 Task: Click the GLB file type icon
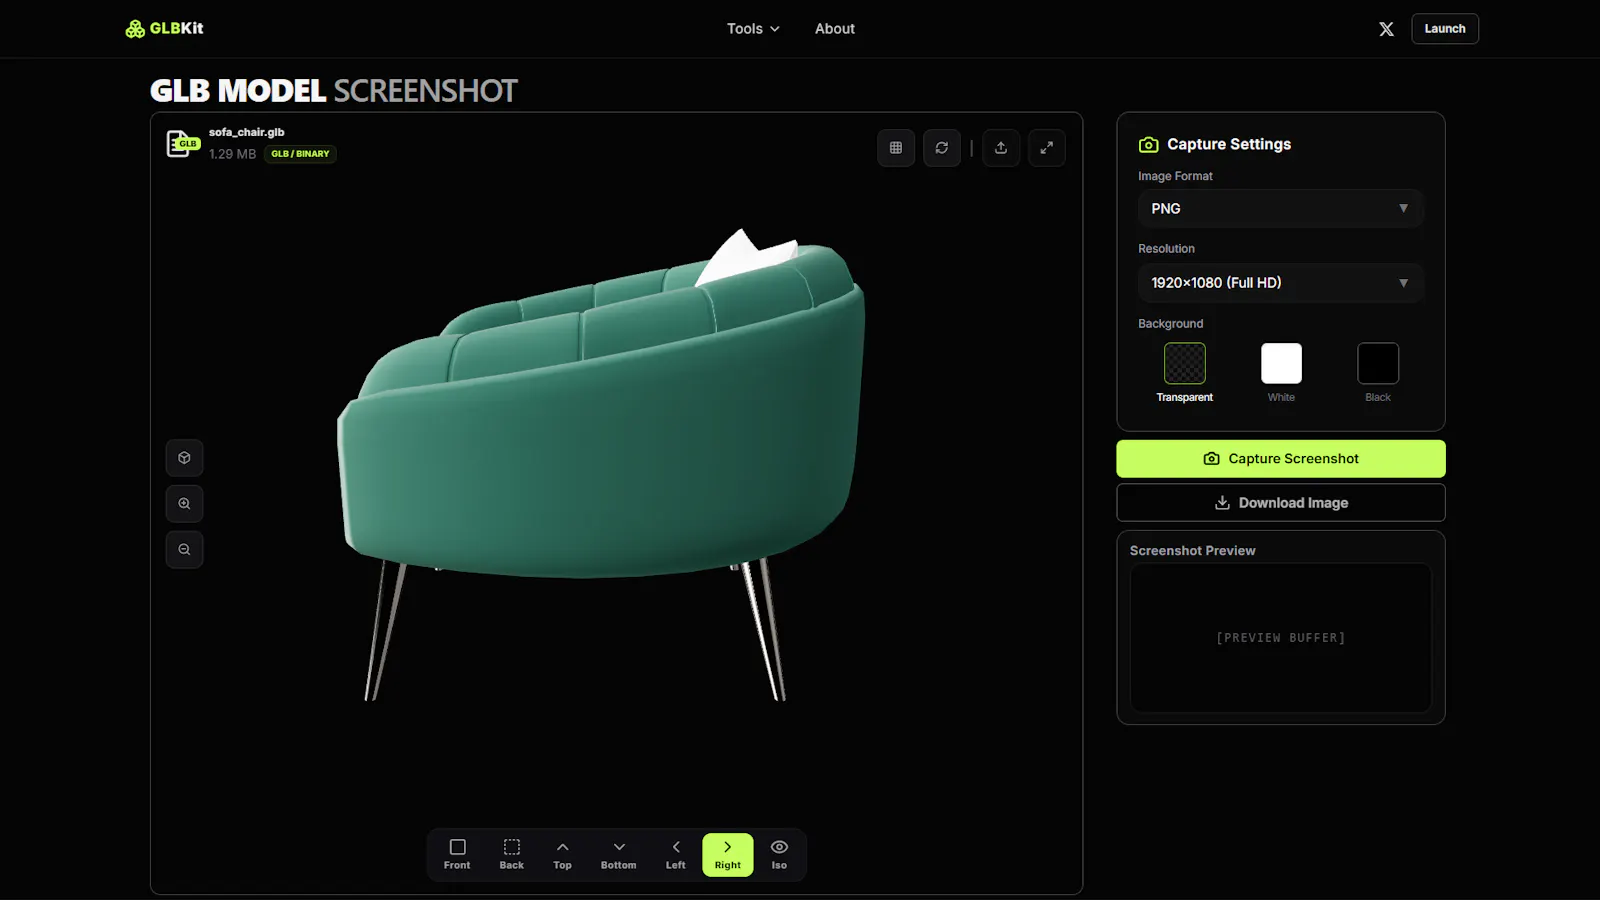click(183, 144)
